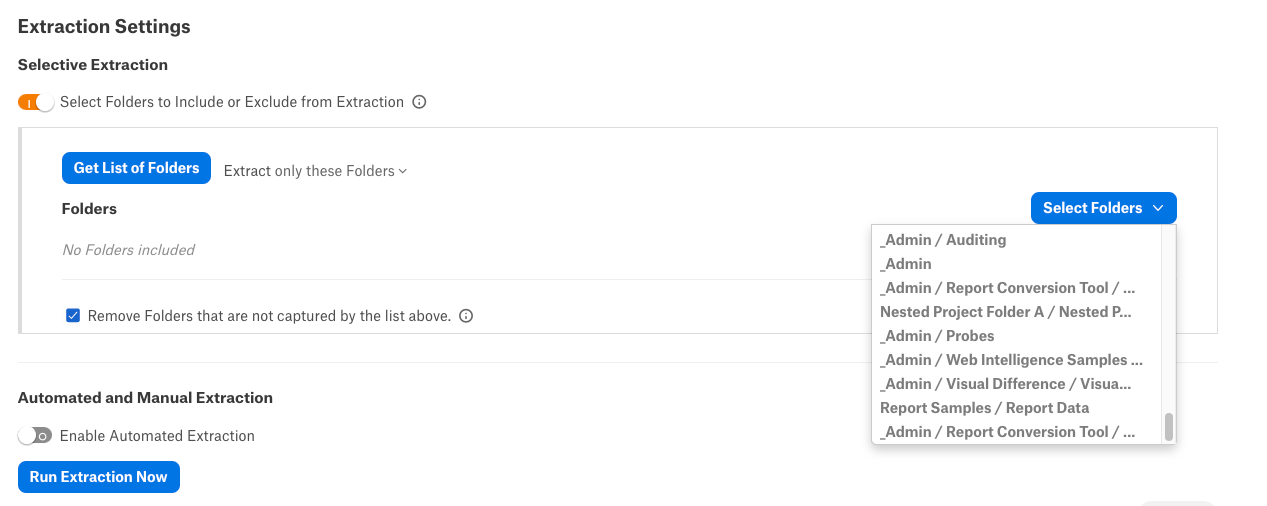
Task: Collapse the Select Folders dropdown button
Action: pos(1103,208)
